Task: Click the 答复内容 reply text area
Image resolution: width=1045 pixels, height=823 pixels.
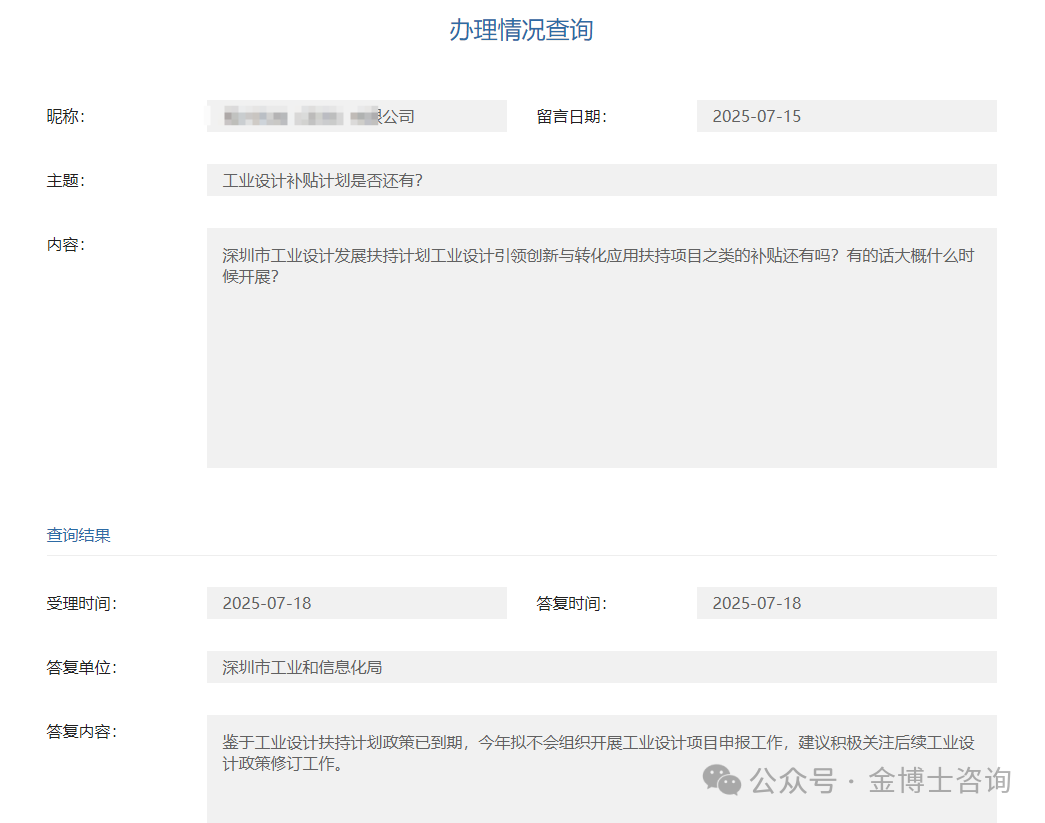Action: coord(601,769)
